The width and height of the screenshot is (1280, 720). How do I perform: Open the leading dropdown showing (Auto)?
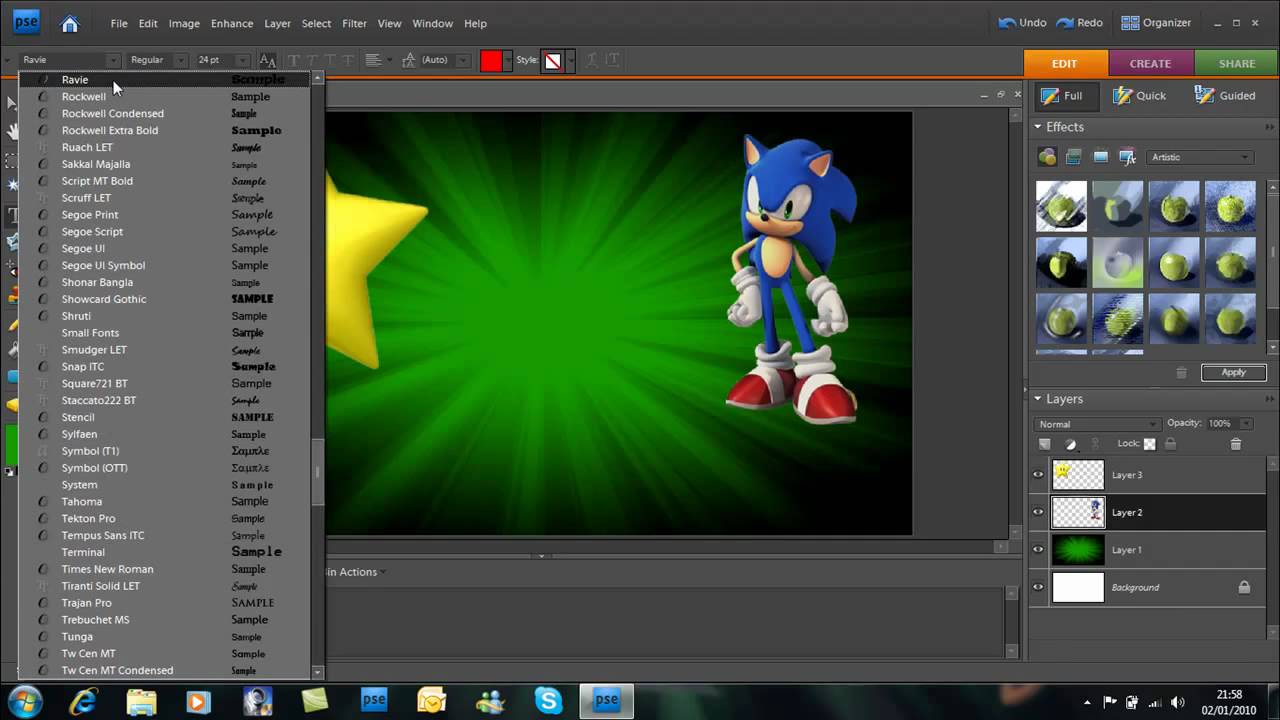(444, 60)
